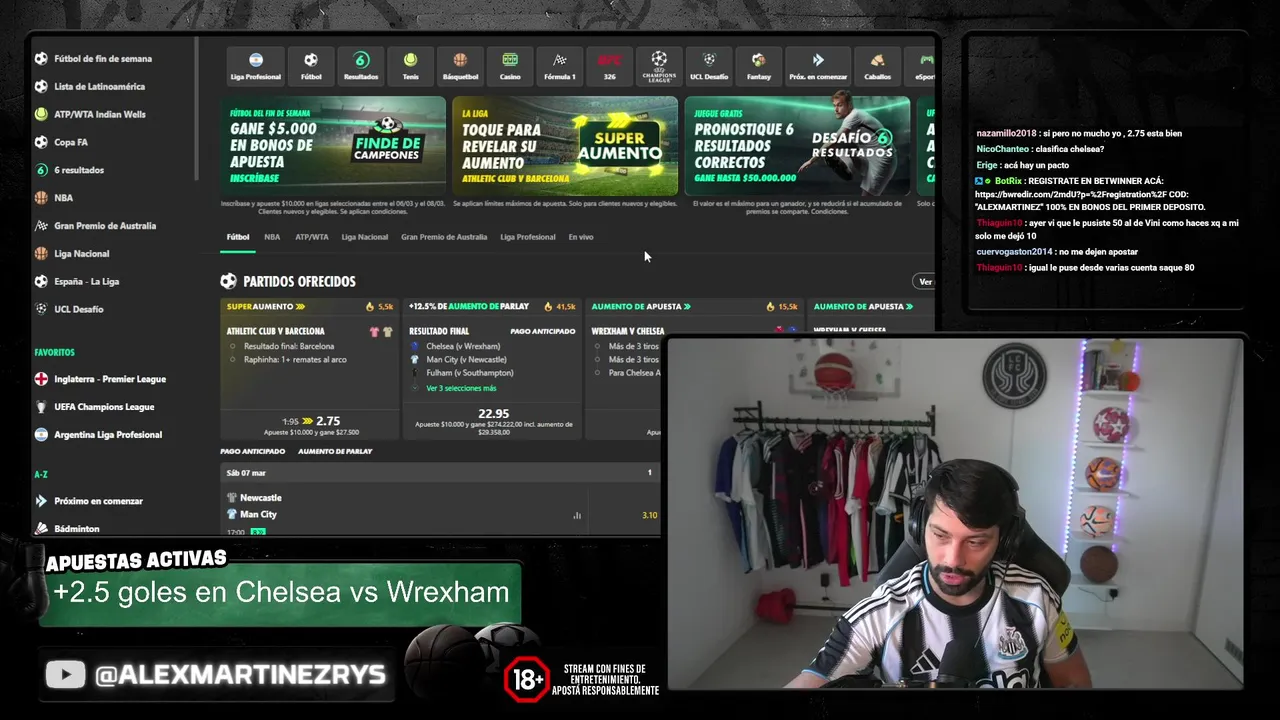Open the Man City team row
The width and height of the screenshot is (1280, 720).
tap(252, 514)
